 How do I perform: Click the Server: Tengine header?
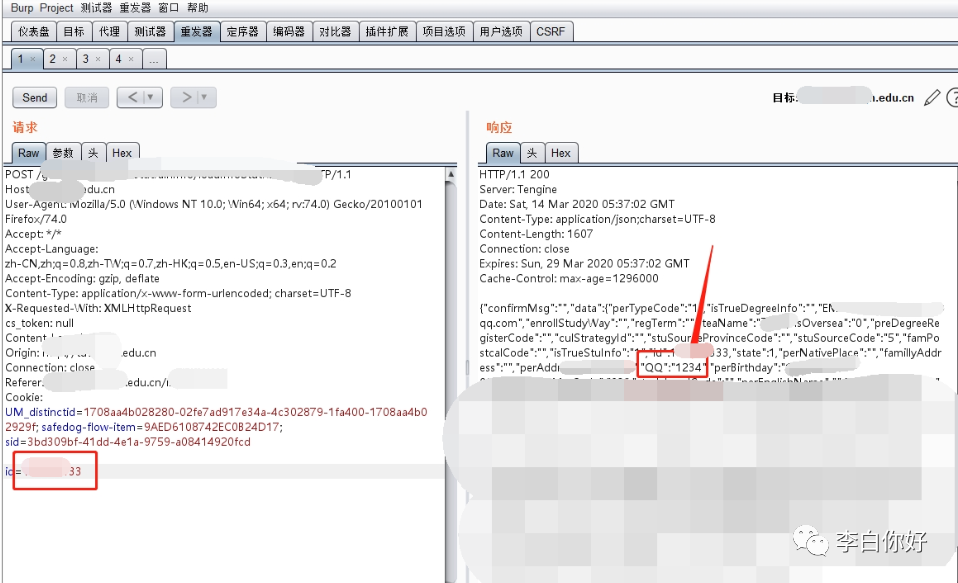[517, 189]
